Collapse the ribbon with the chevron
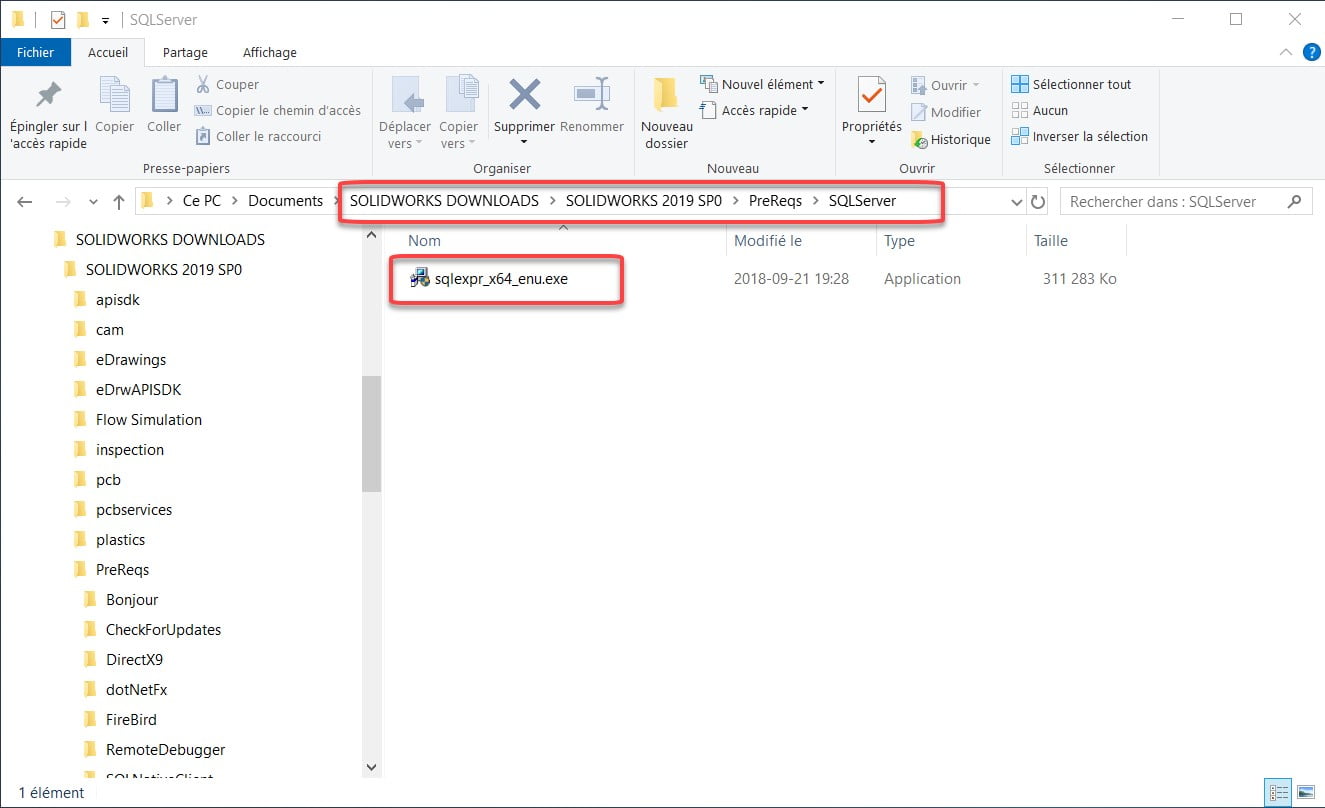 (x=1285, y=53)
